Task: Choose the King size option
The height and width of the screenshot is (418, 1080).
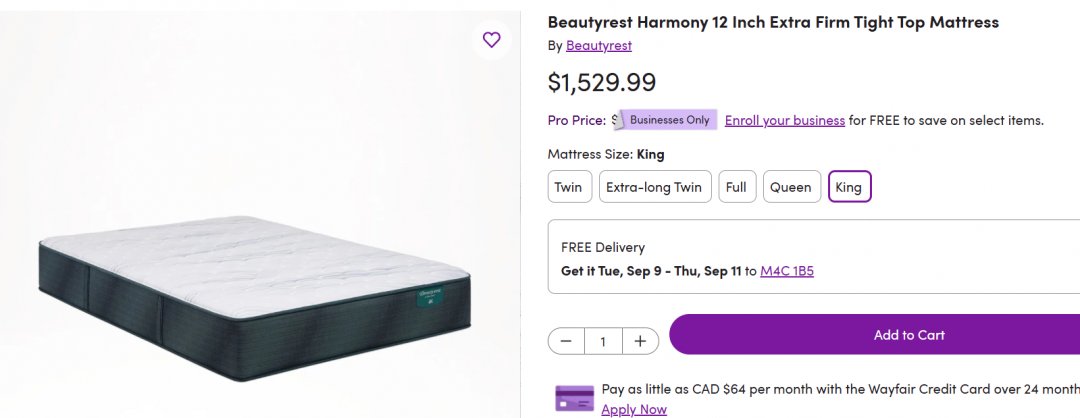Action: tap(849, 187)
